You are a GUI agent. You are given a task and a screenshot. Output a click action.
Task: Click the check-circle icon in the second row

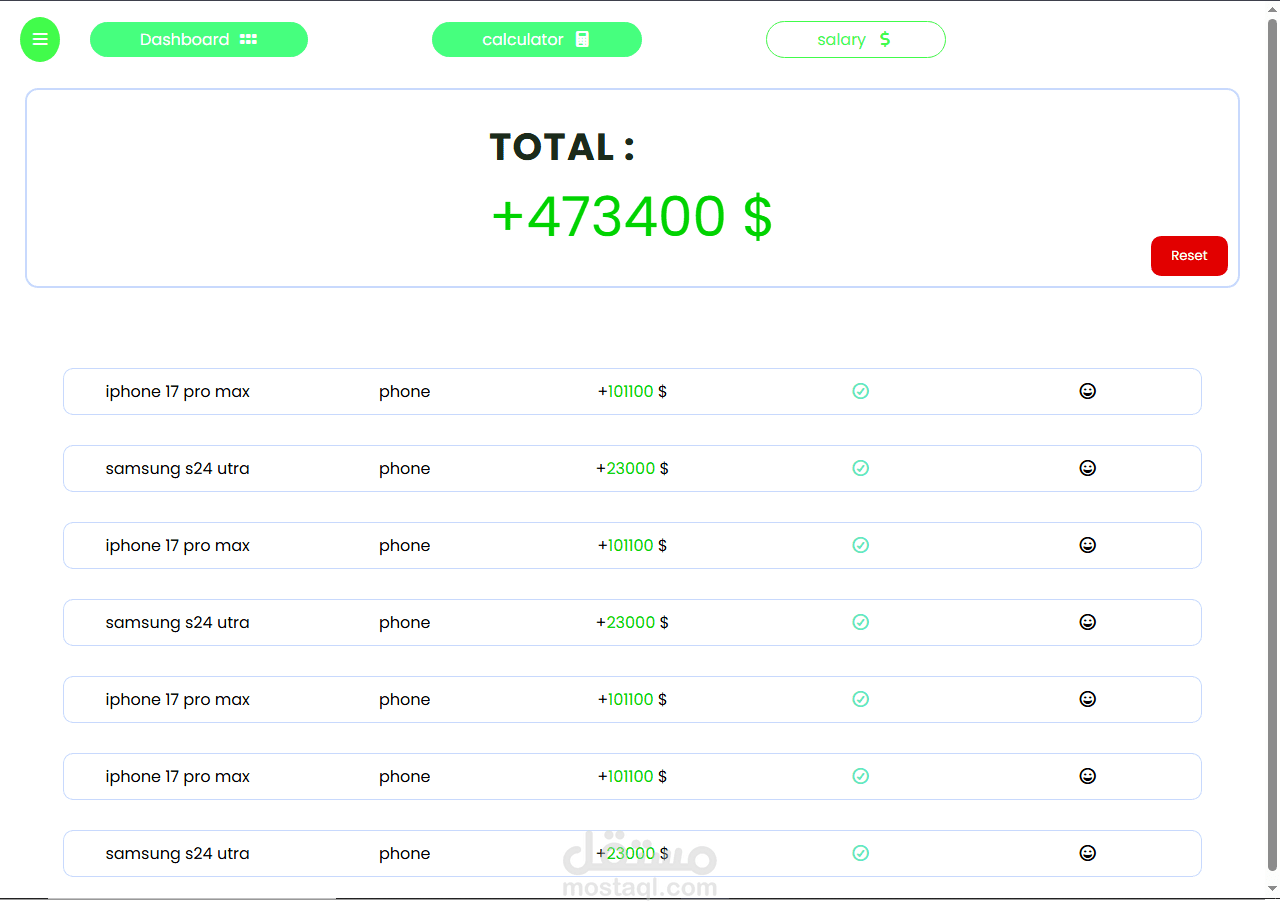[x=861, y=468]
